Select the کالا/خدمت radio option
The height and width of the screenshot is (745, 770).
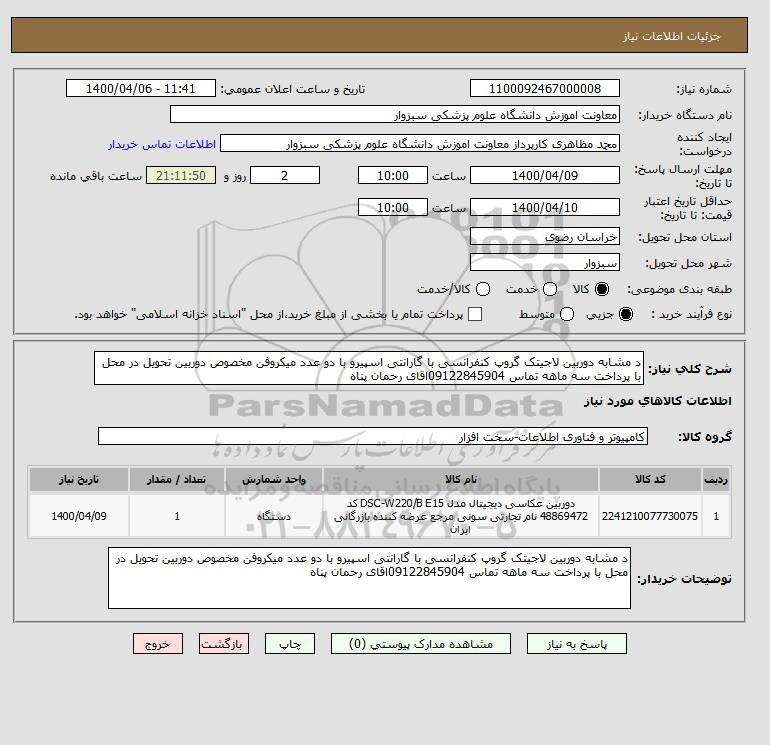coord(483,289)
